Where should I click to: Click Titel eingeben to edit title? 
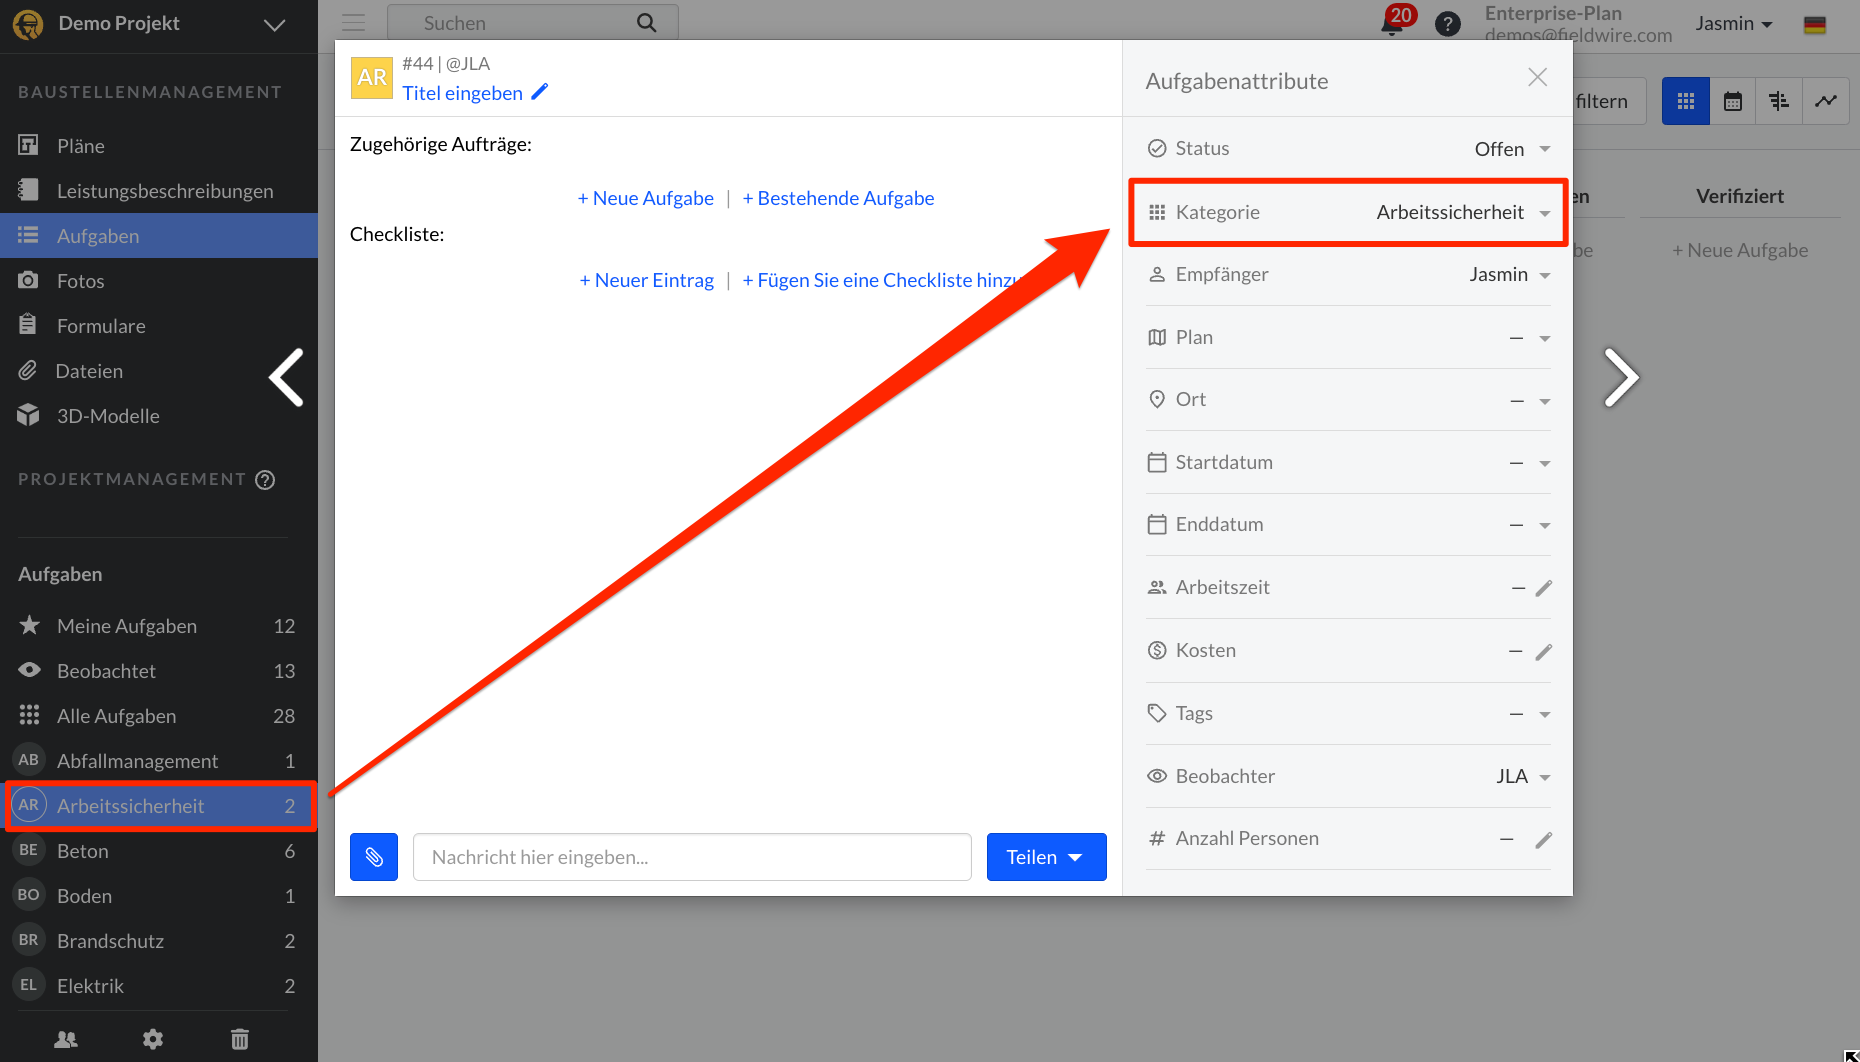click(463, 93)
